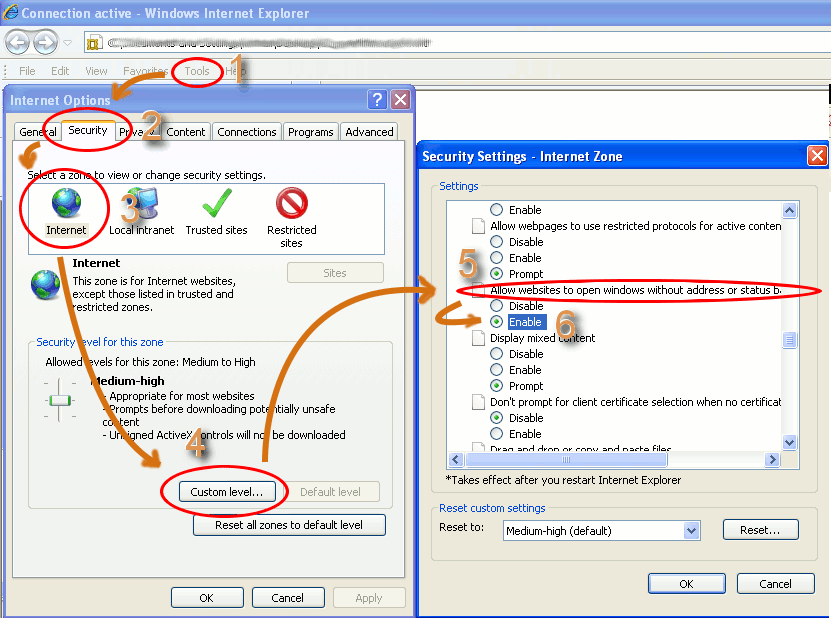Switch to the Connections tab
831x618 pixels.
coord(246,132)
